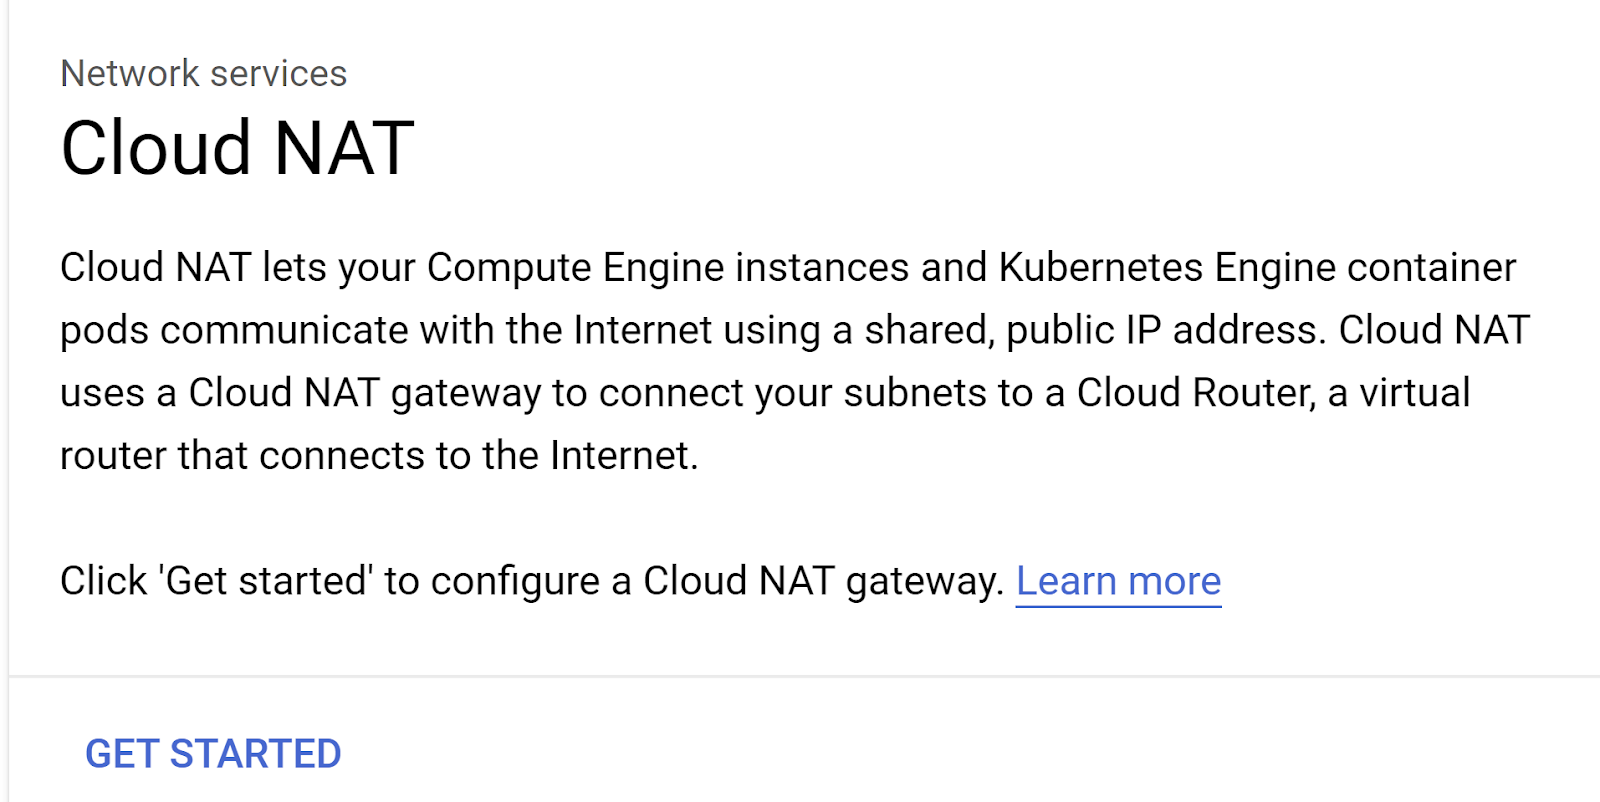The image size is (1600, 802).
Task: Click the Network services label
Action: pyautogui.click(x=203, y=74)
